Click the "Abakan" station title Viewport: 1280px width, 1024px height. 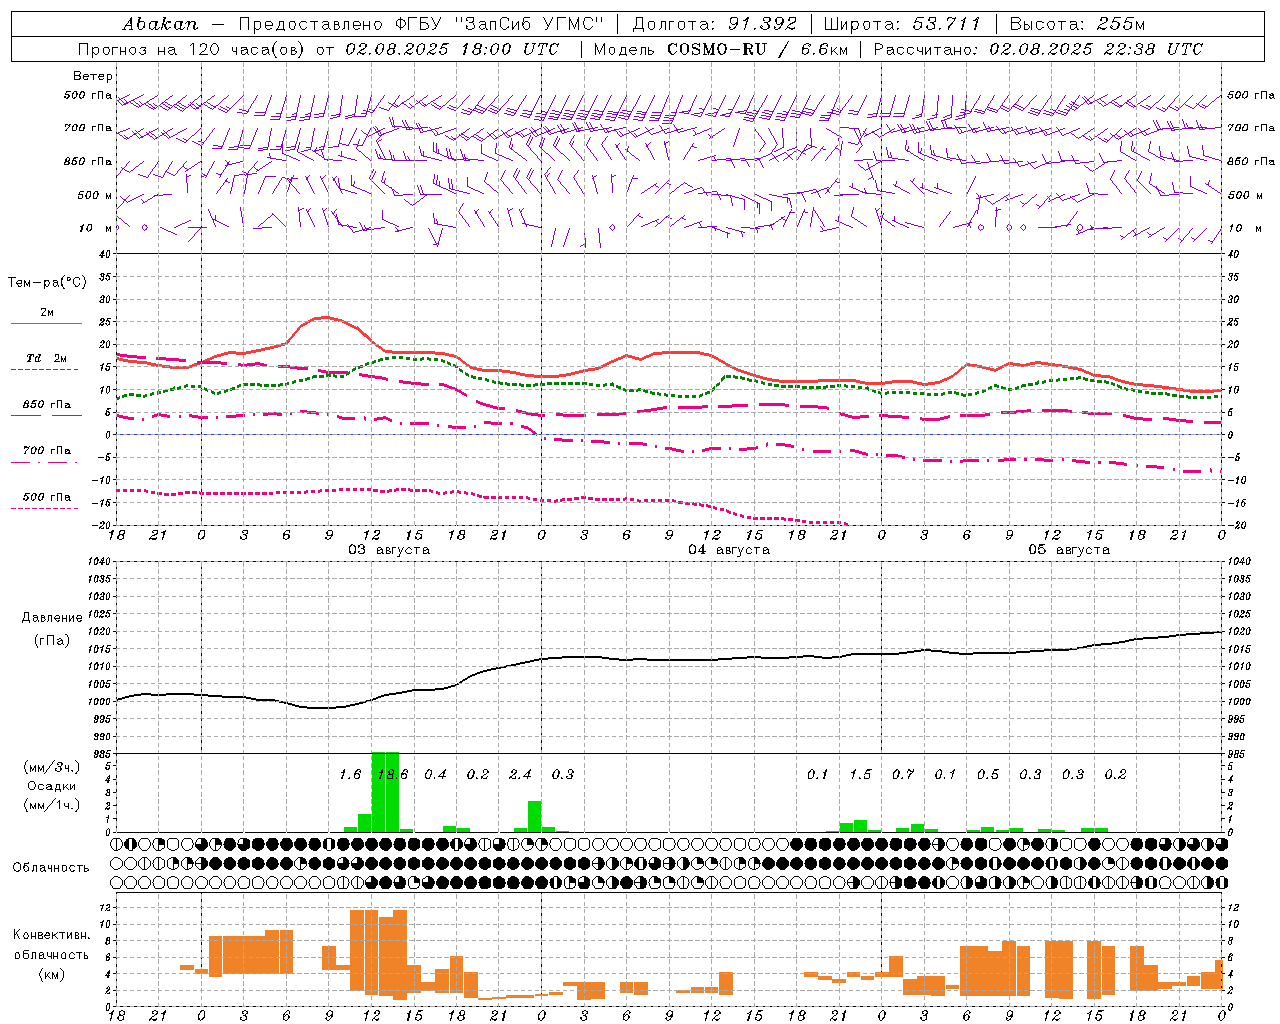161,24
